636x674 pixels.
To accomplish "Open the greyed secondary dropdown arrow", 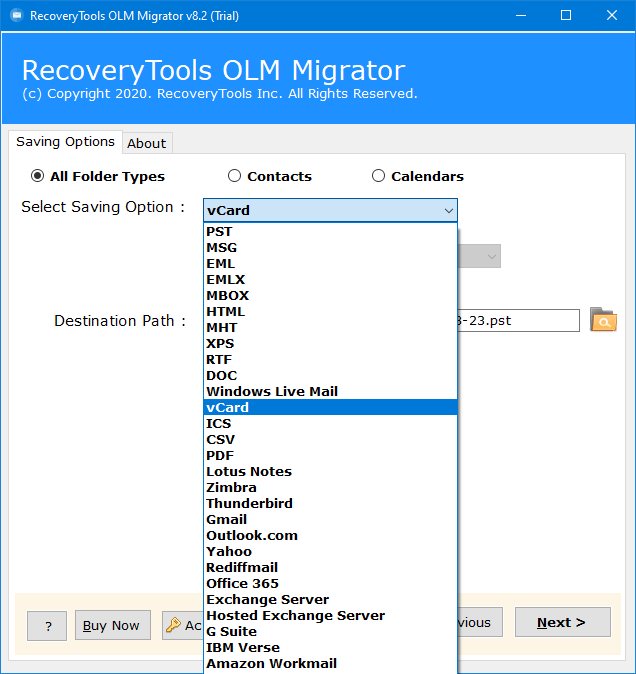I will 492,257.
